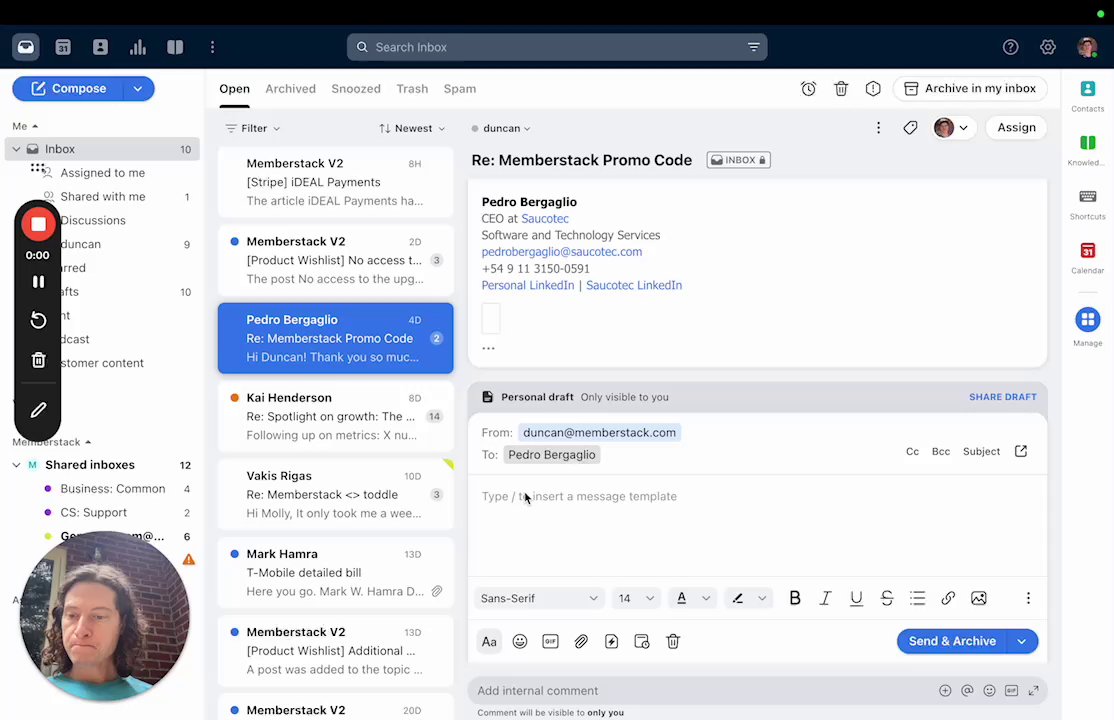Collapse the Inbox folder tree
The image size is (1114, 720).
pos(16,149)
